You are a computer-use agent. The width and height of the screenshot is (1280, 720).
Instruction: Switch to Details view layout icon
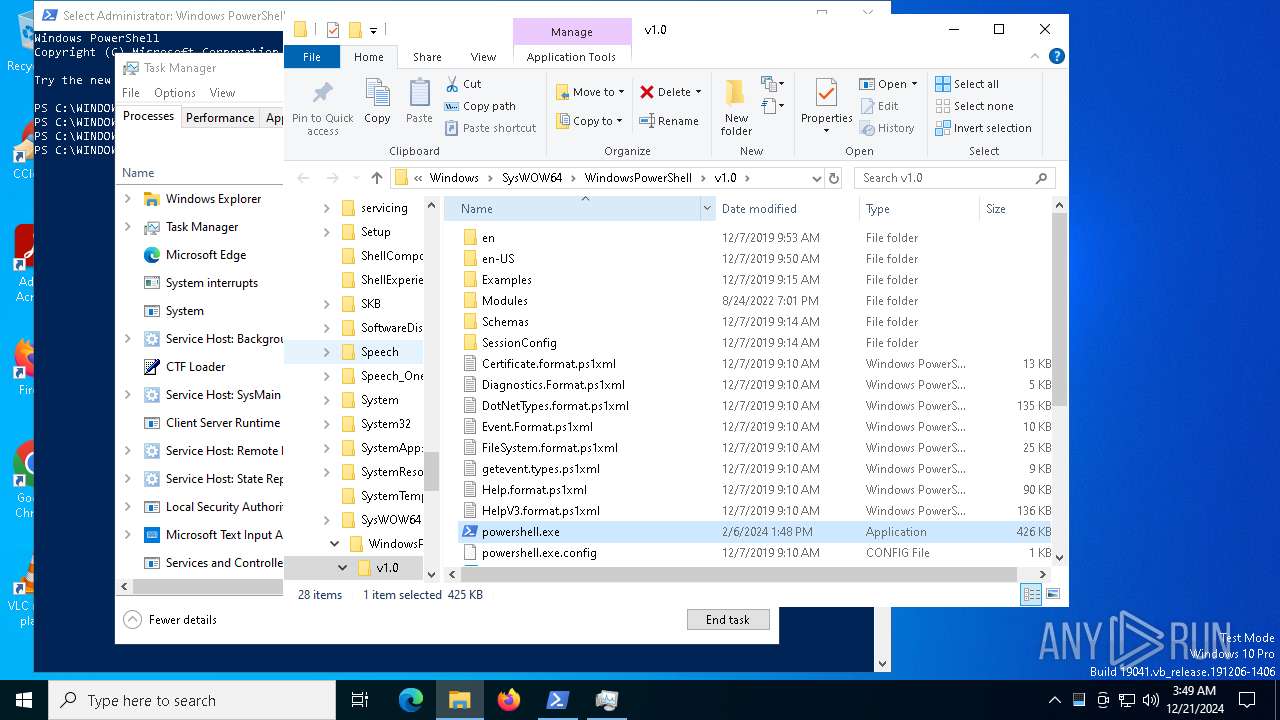[x=1031, y=594]
